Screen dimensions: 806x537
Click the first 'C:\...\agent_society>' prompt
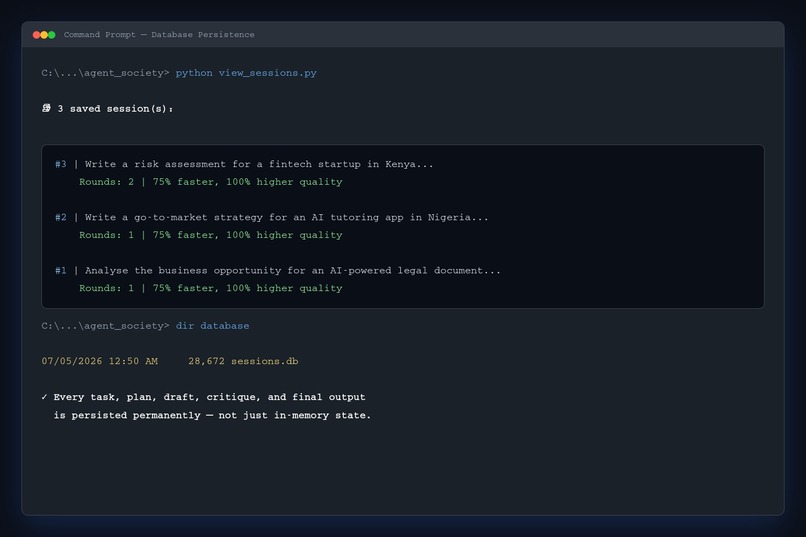[x=105, y=73]
